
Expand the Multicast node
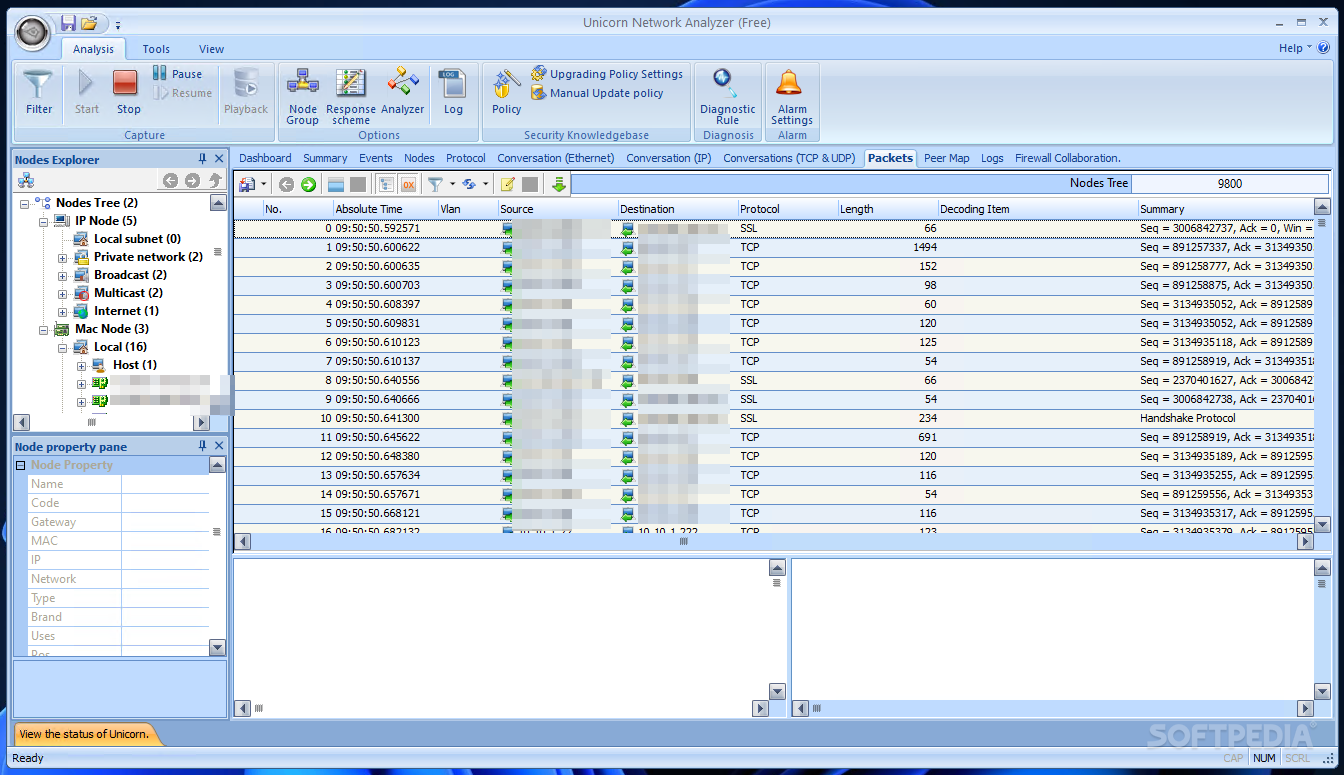[62, 293]
